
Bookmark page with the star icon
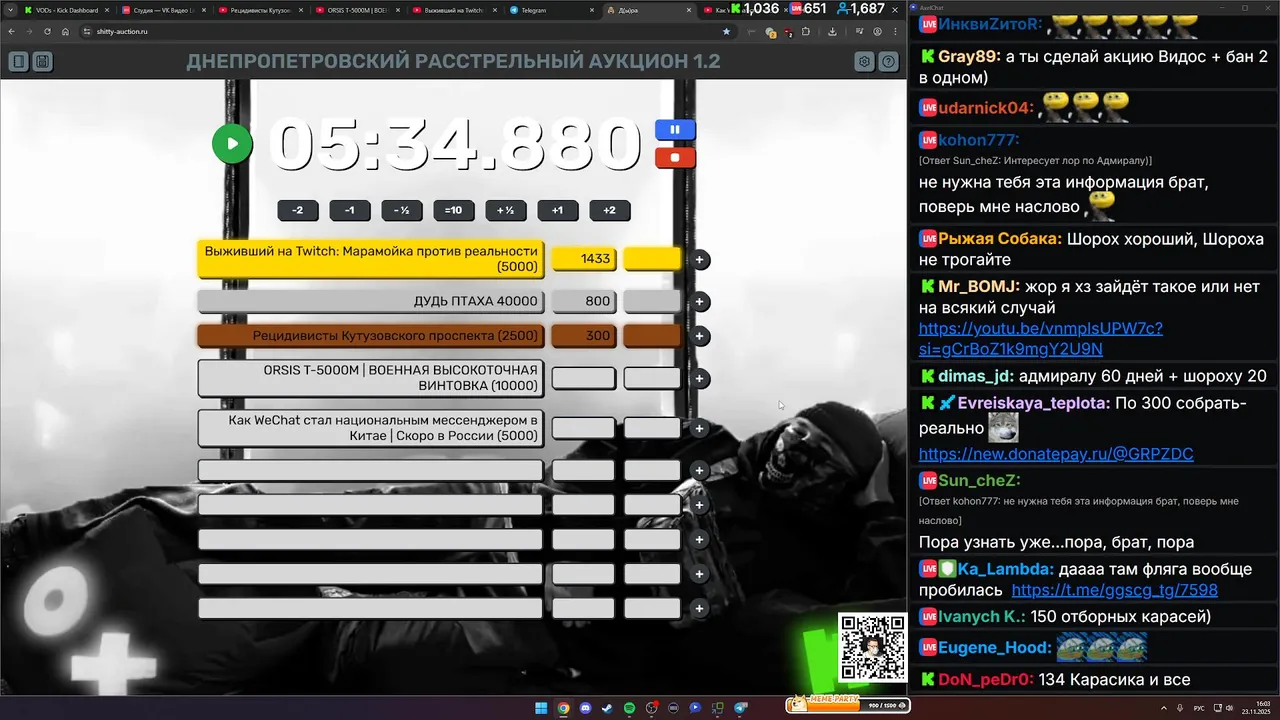point(726,31)
